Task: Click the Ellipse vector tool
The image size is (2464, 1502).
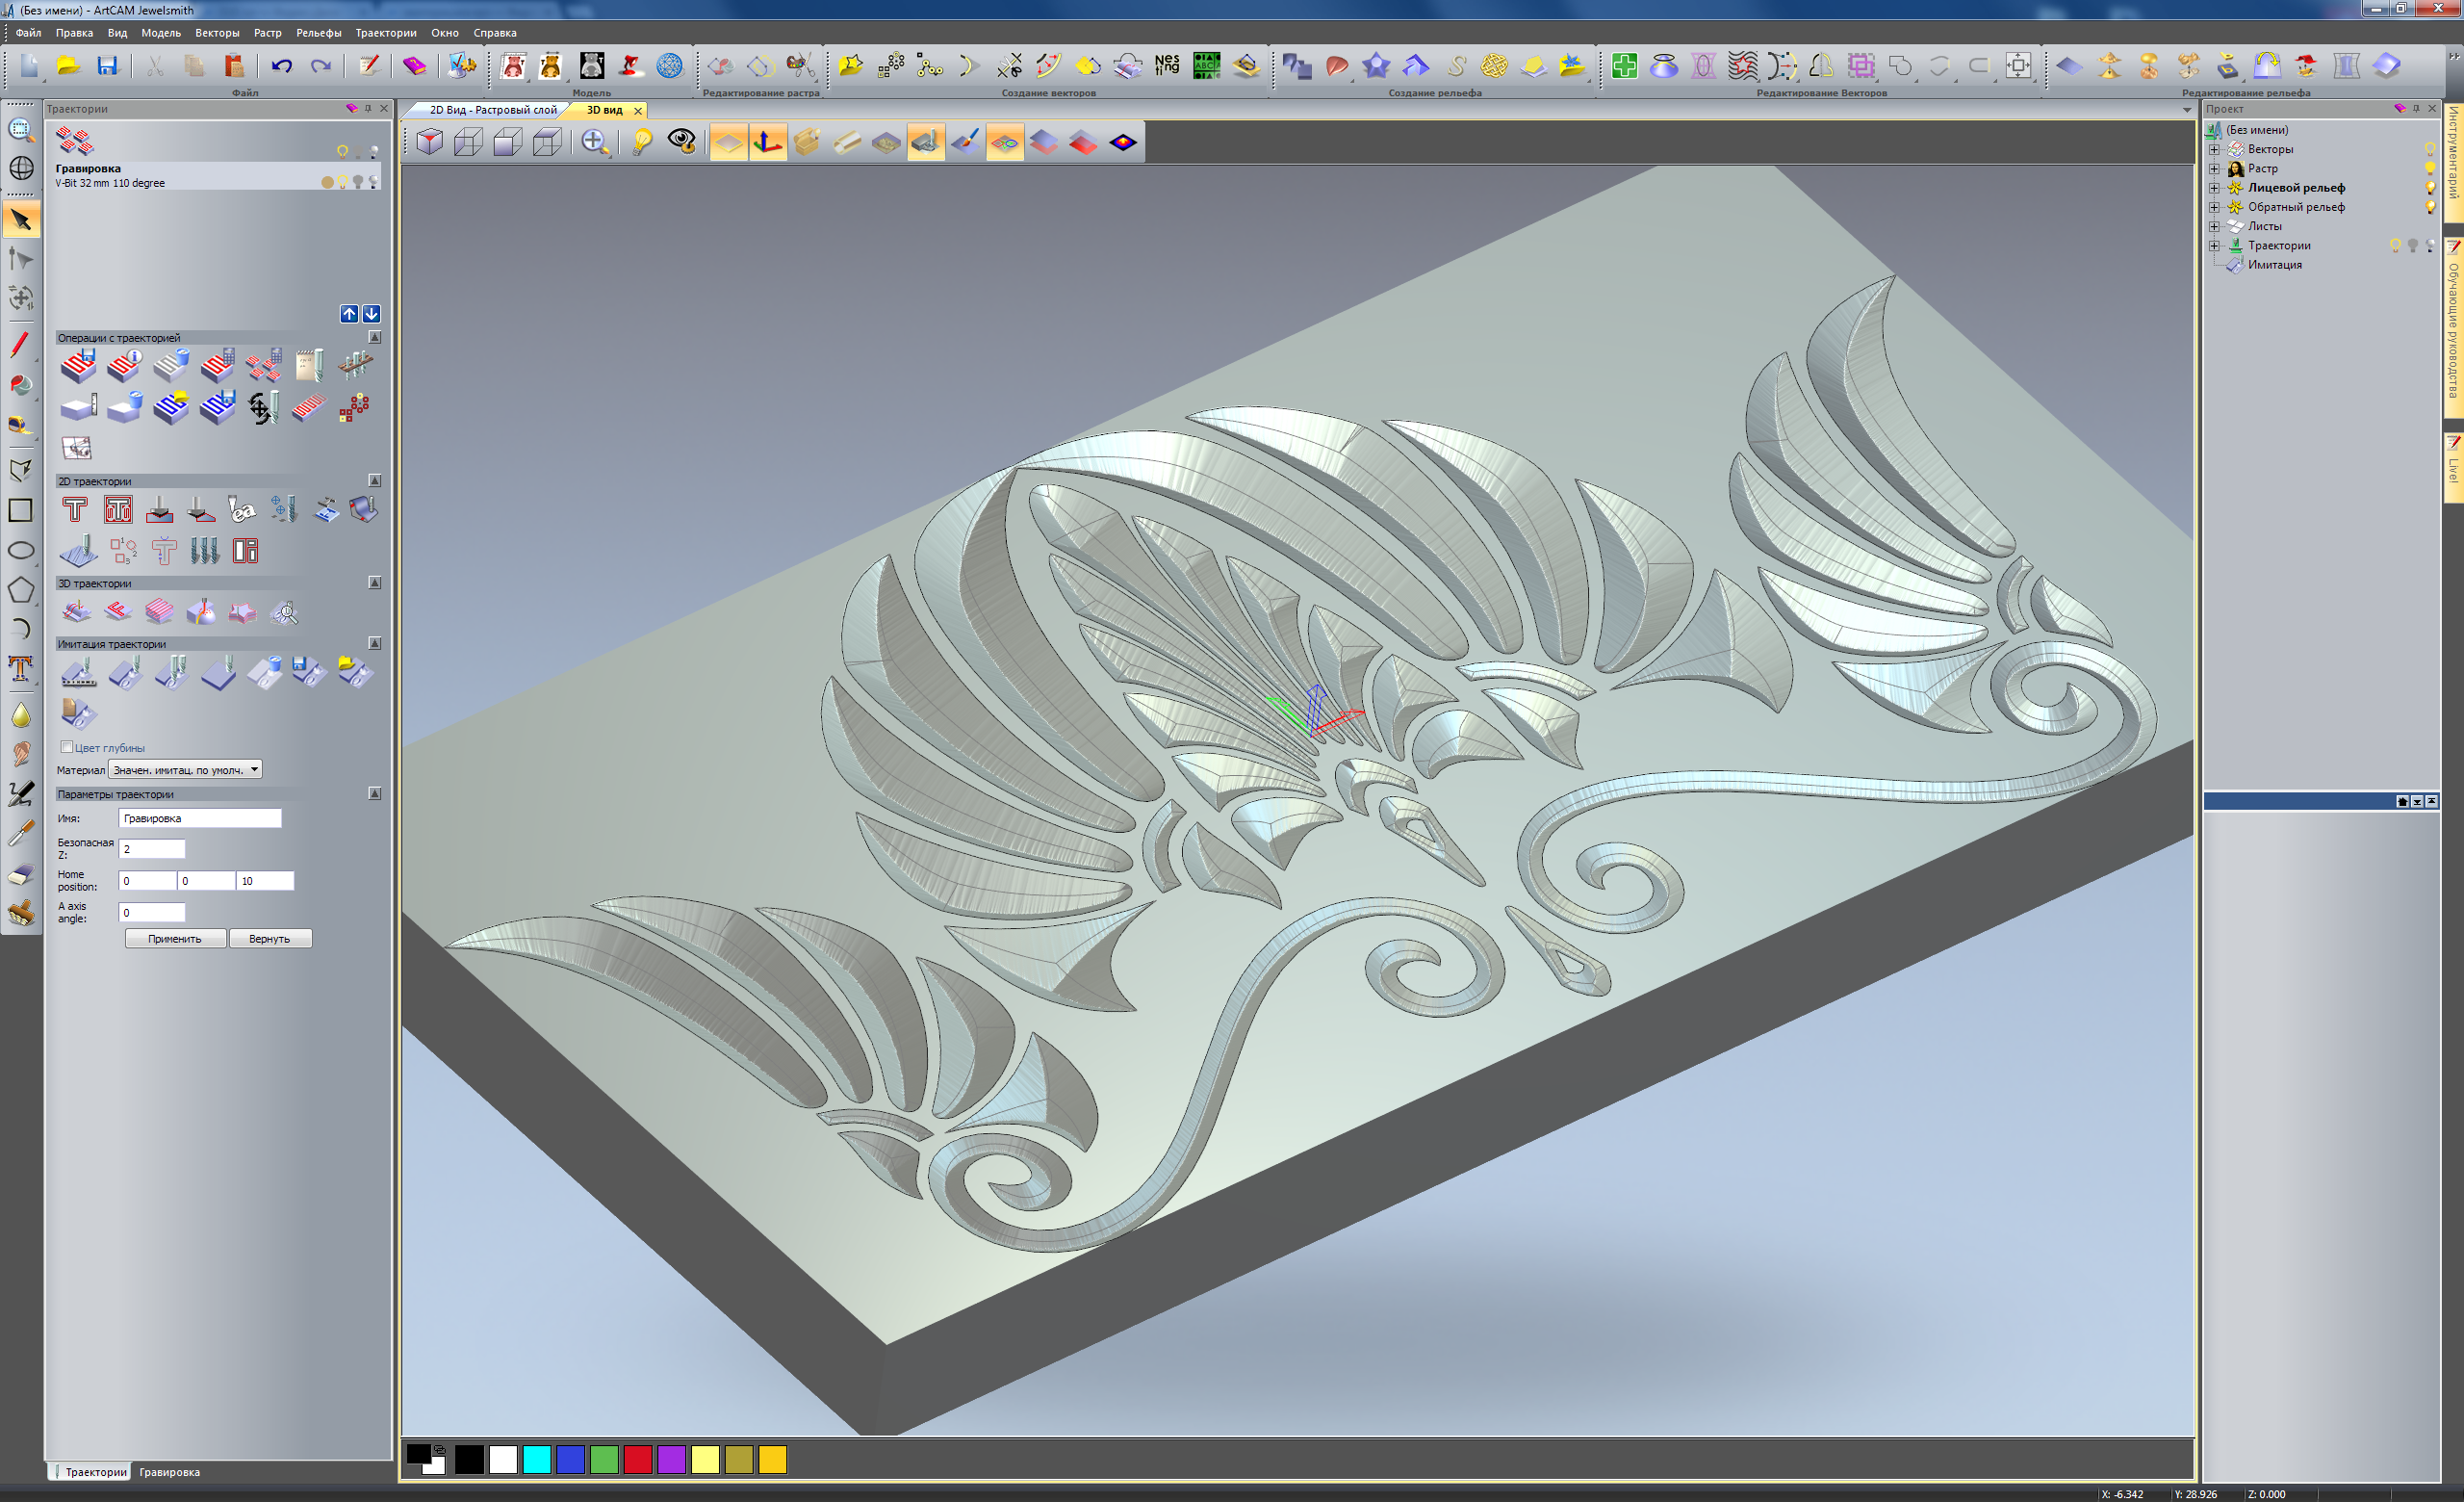Action: (20, 550)
